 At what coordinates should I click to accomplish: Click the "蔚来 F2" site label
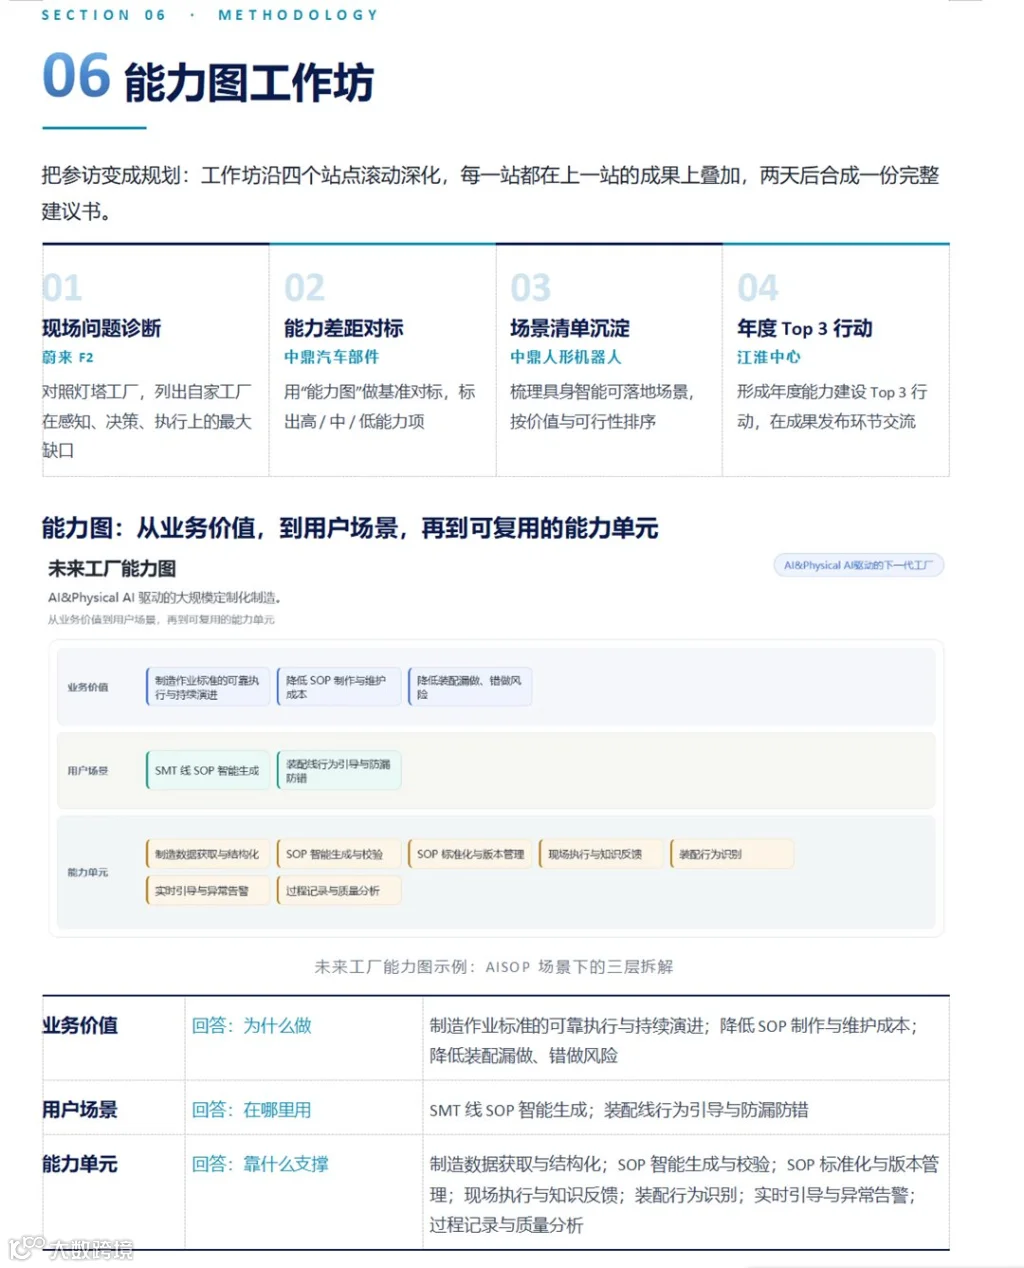click(x=68, y=357)
